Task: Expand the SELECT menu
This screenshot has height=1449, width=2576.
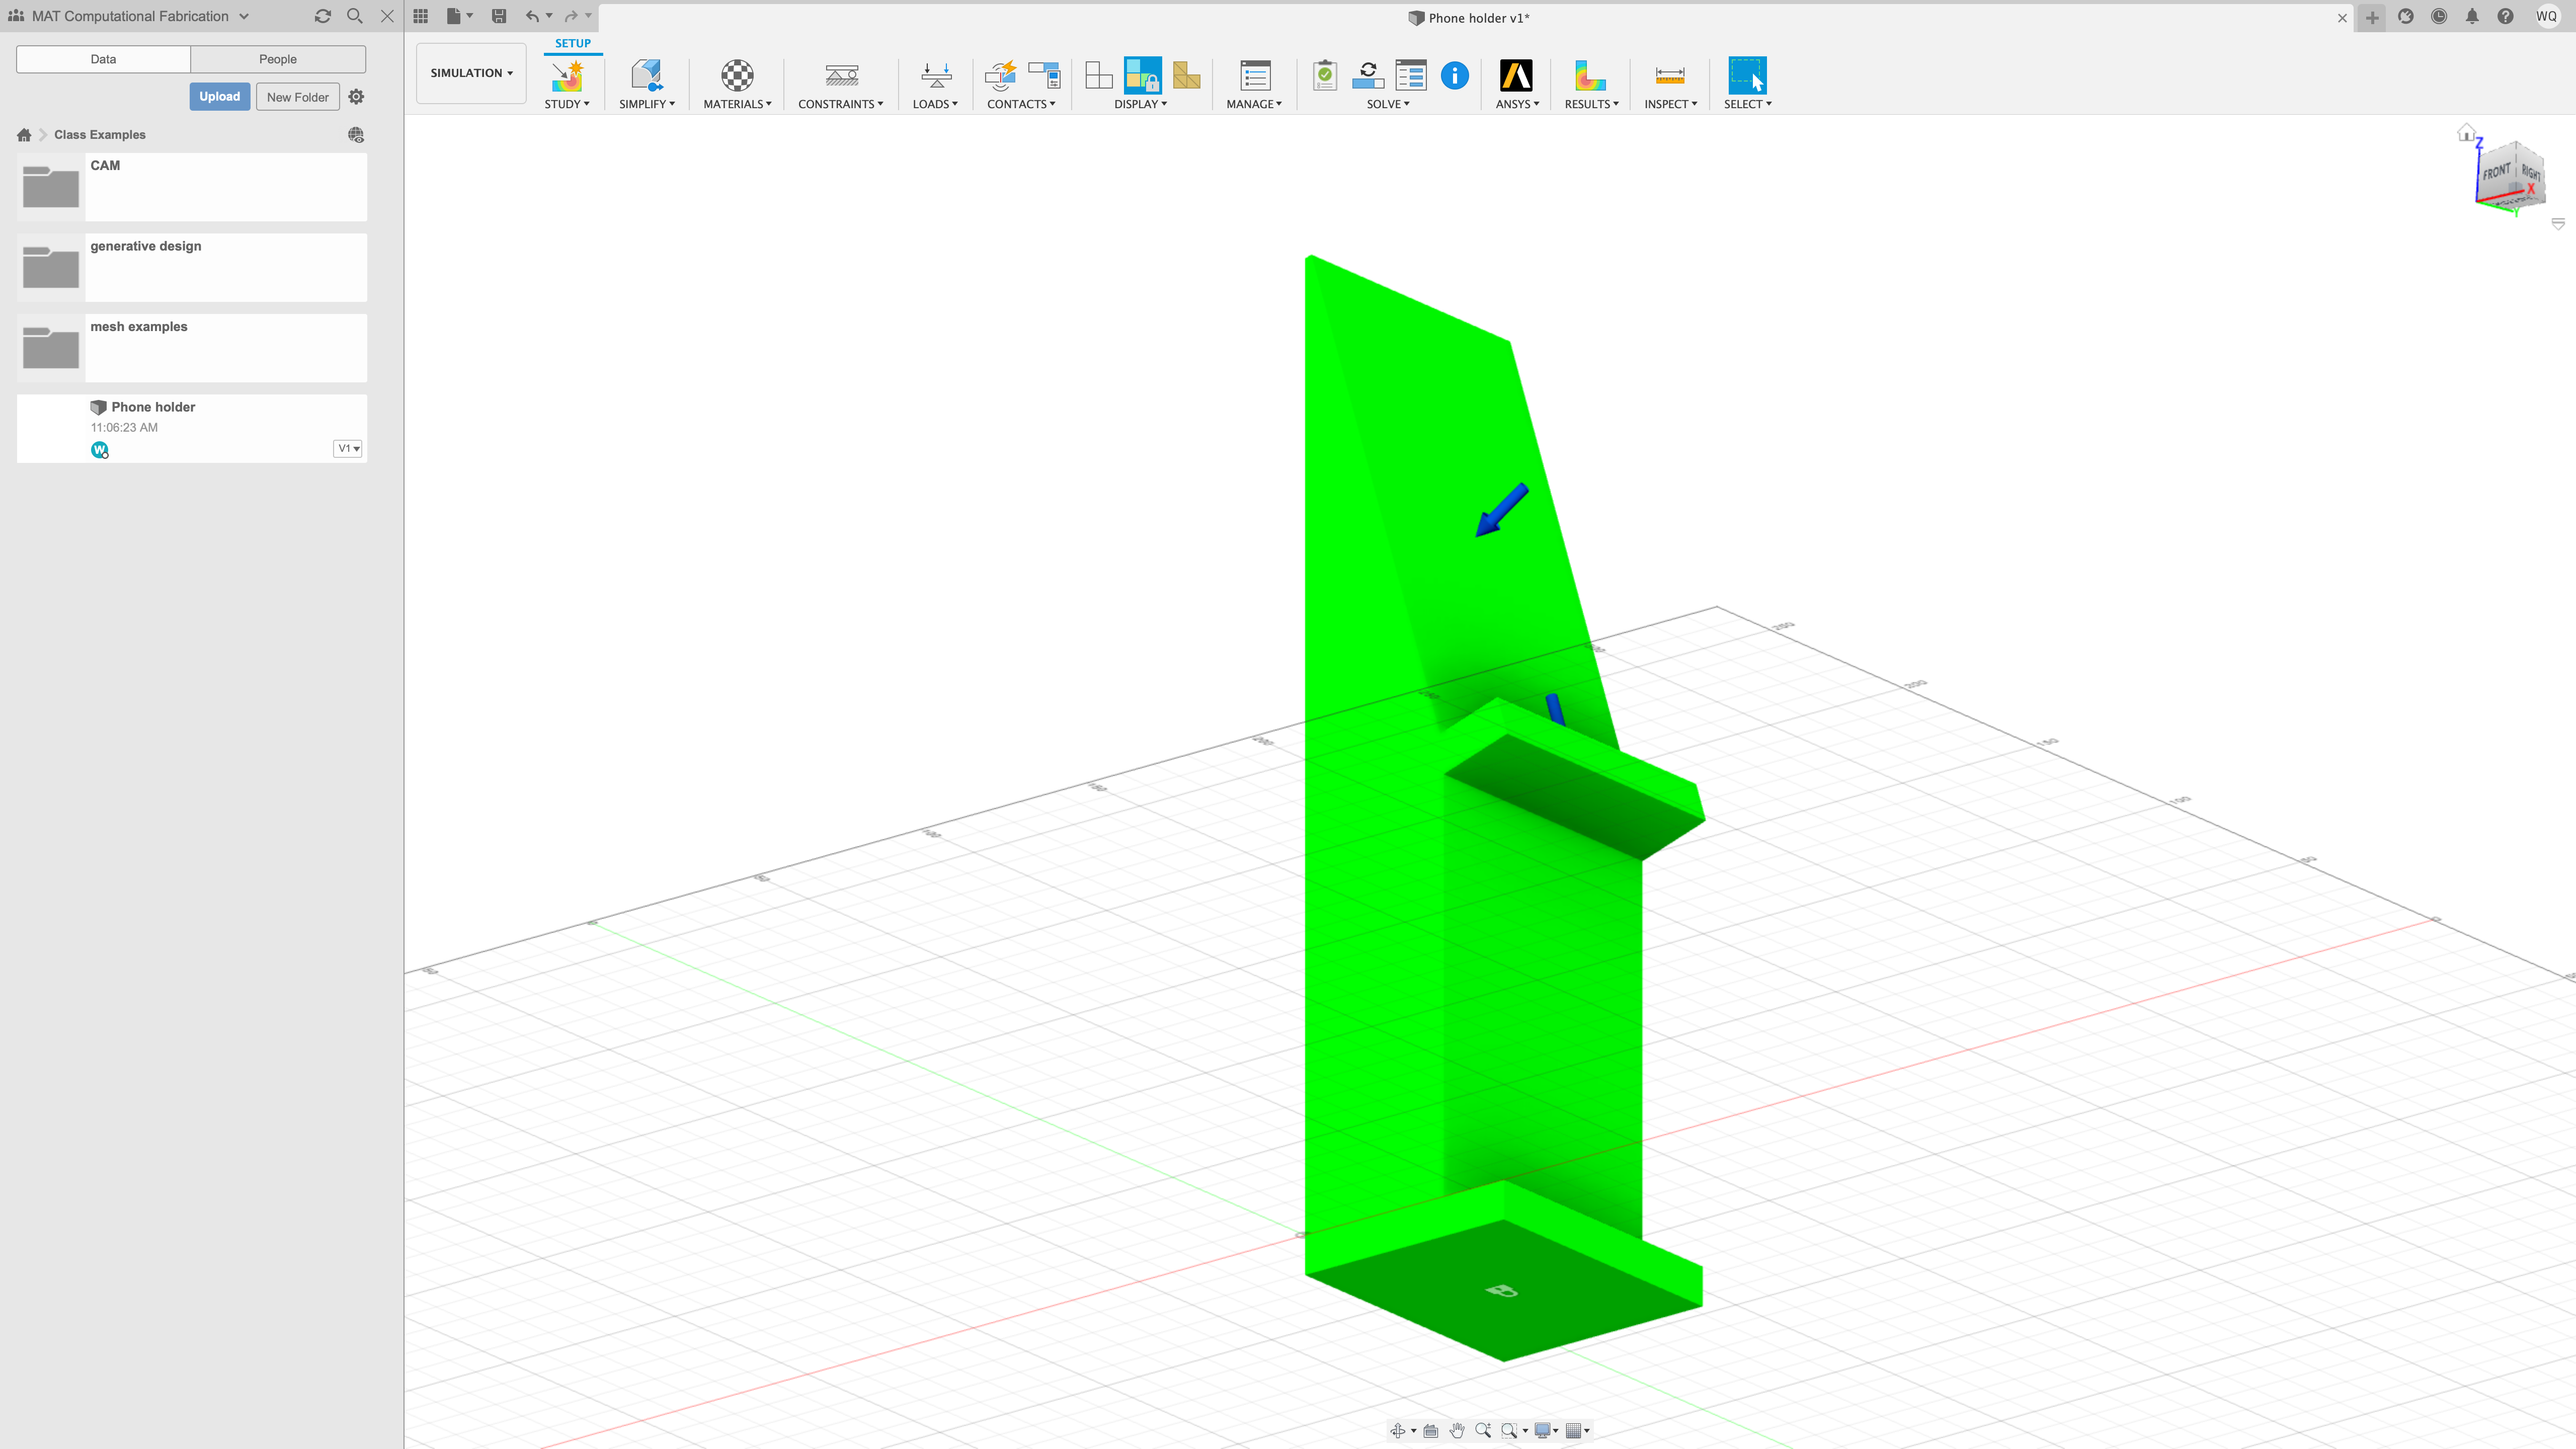Action: pos(1747,104)
